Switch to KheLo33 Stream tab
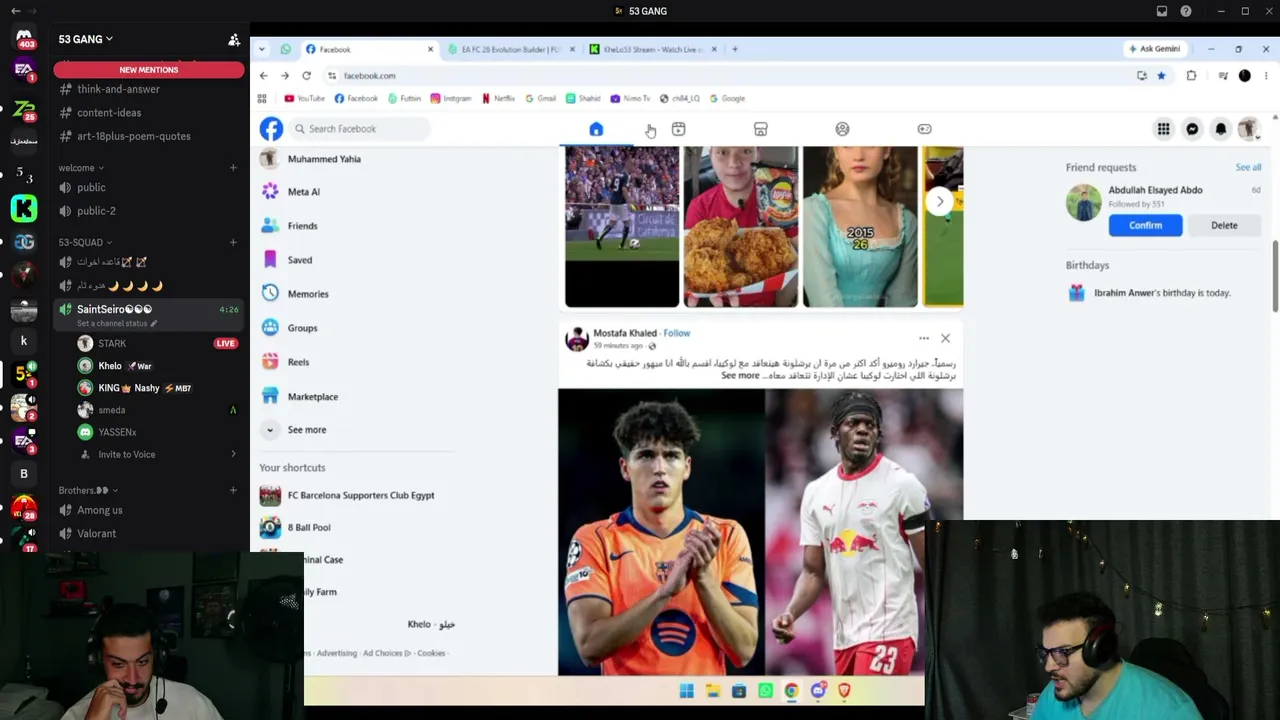 coord(652,49)
